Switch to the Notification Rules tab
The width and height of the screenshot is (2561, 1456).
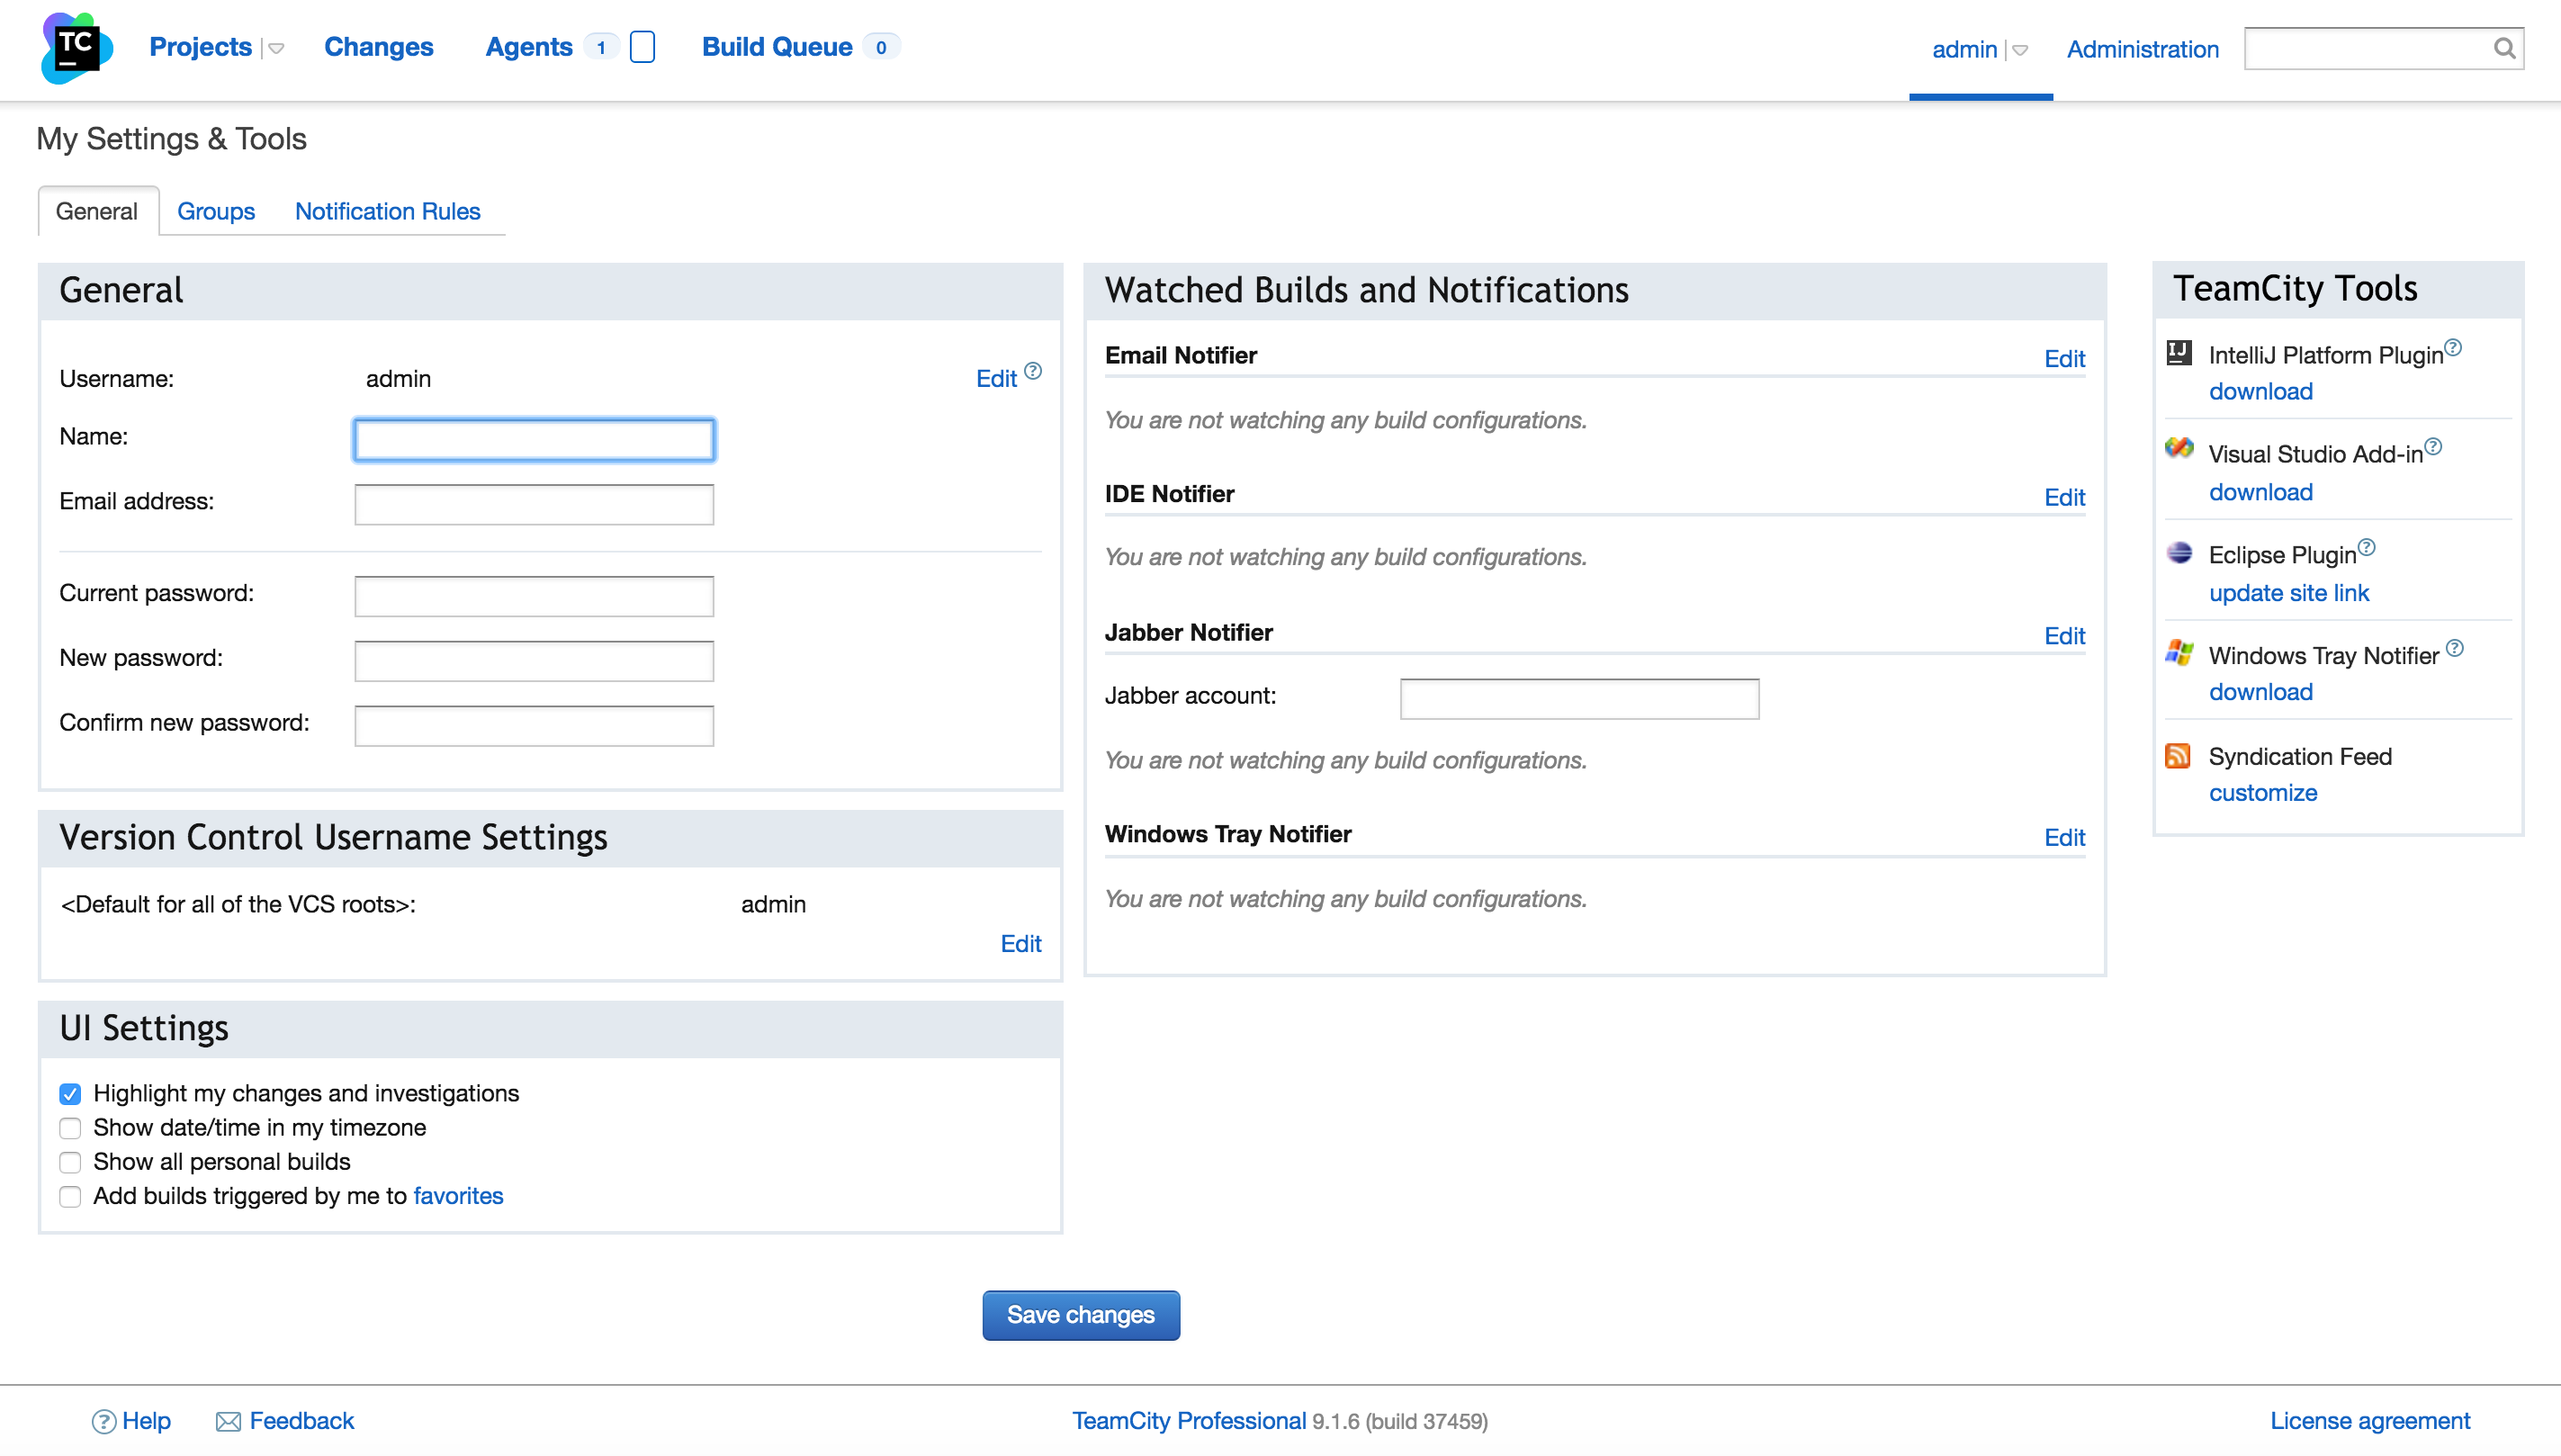(387, 211)
